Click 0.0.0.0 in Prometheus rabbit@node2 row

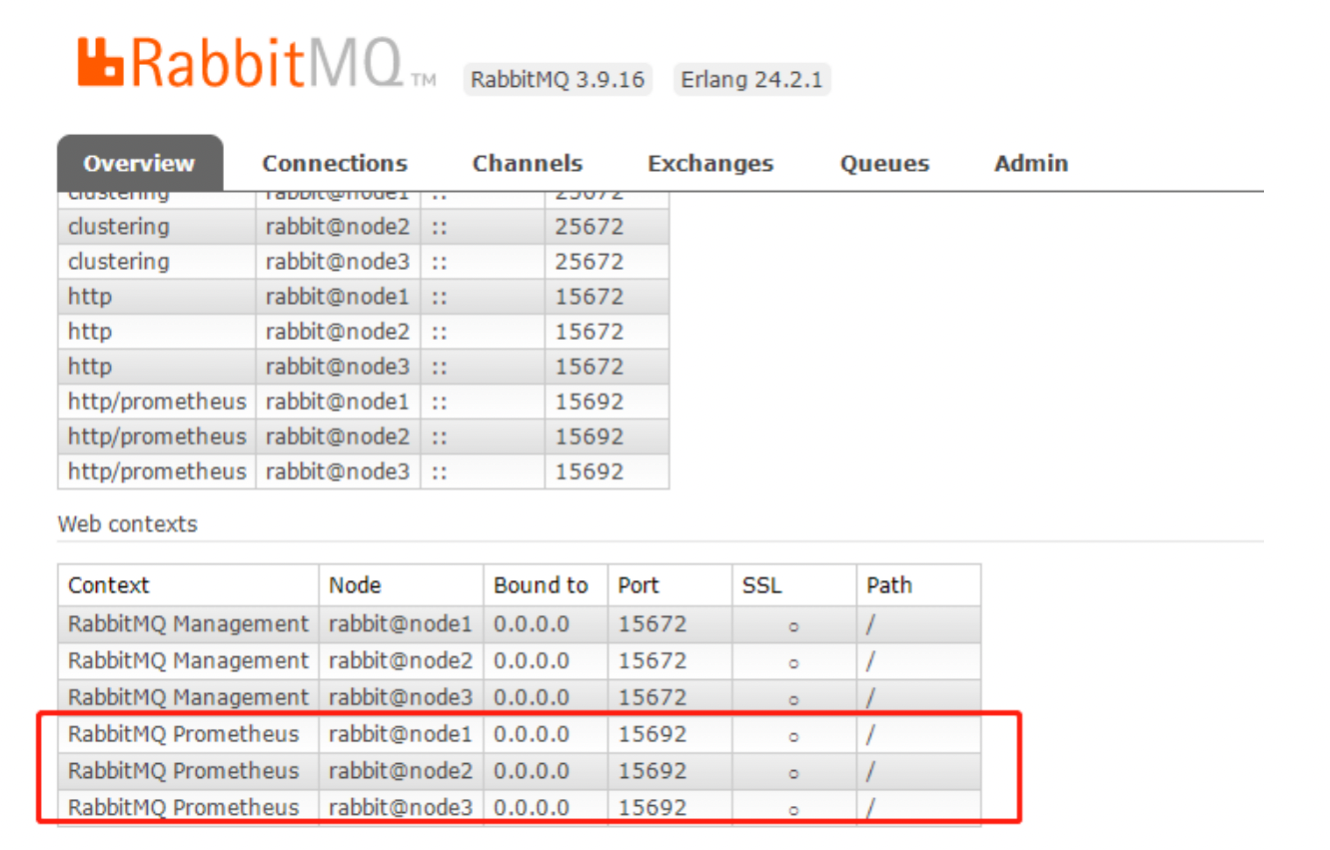tap(531, 771)
